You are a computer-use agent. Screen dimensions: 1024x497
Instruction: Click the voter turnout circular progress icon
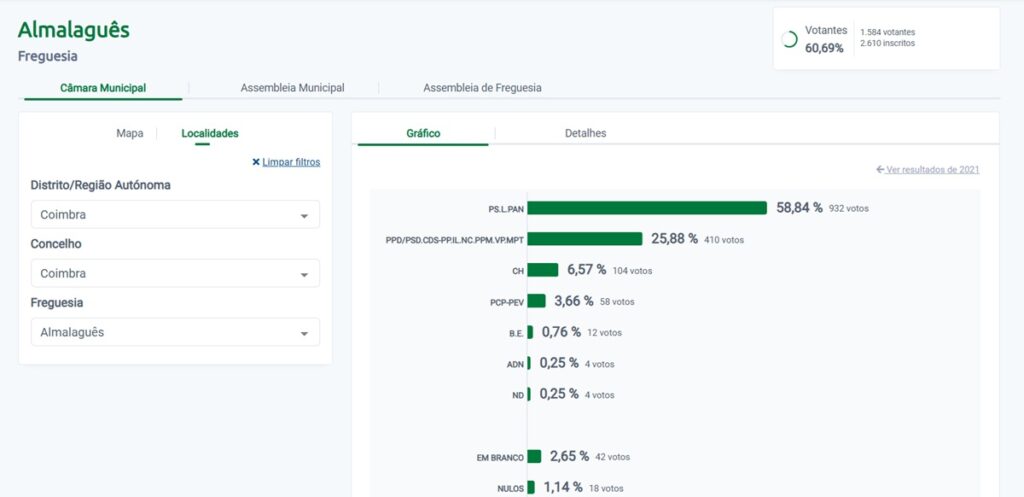pyautogui.click(x=789, y=39)
